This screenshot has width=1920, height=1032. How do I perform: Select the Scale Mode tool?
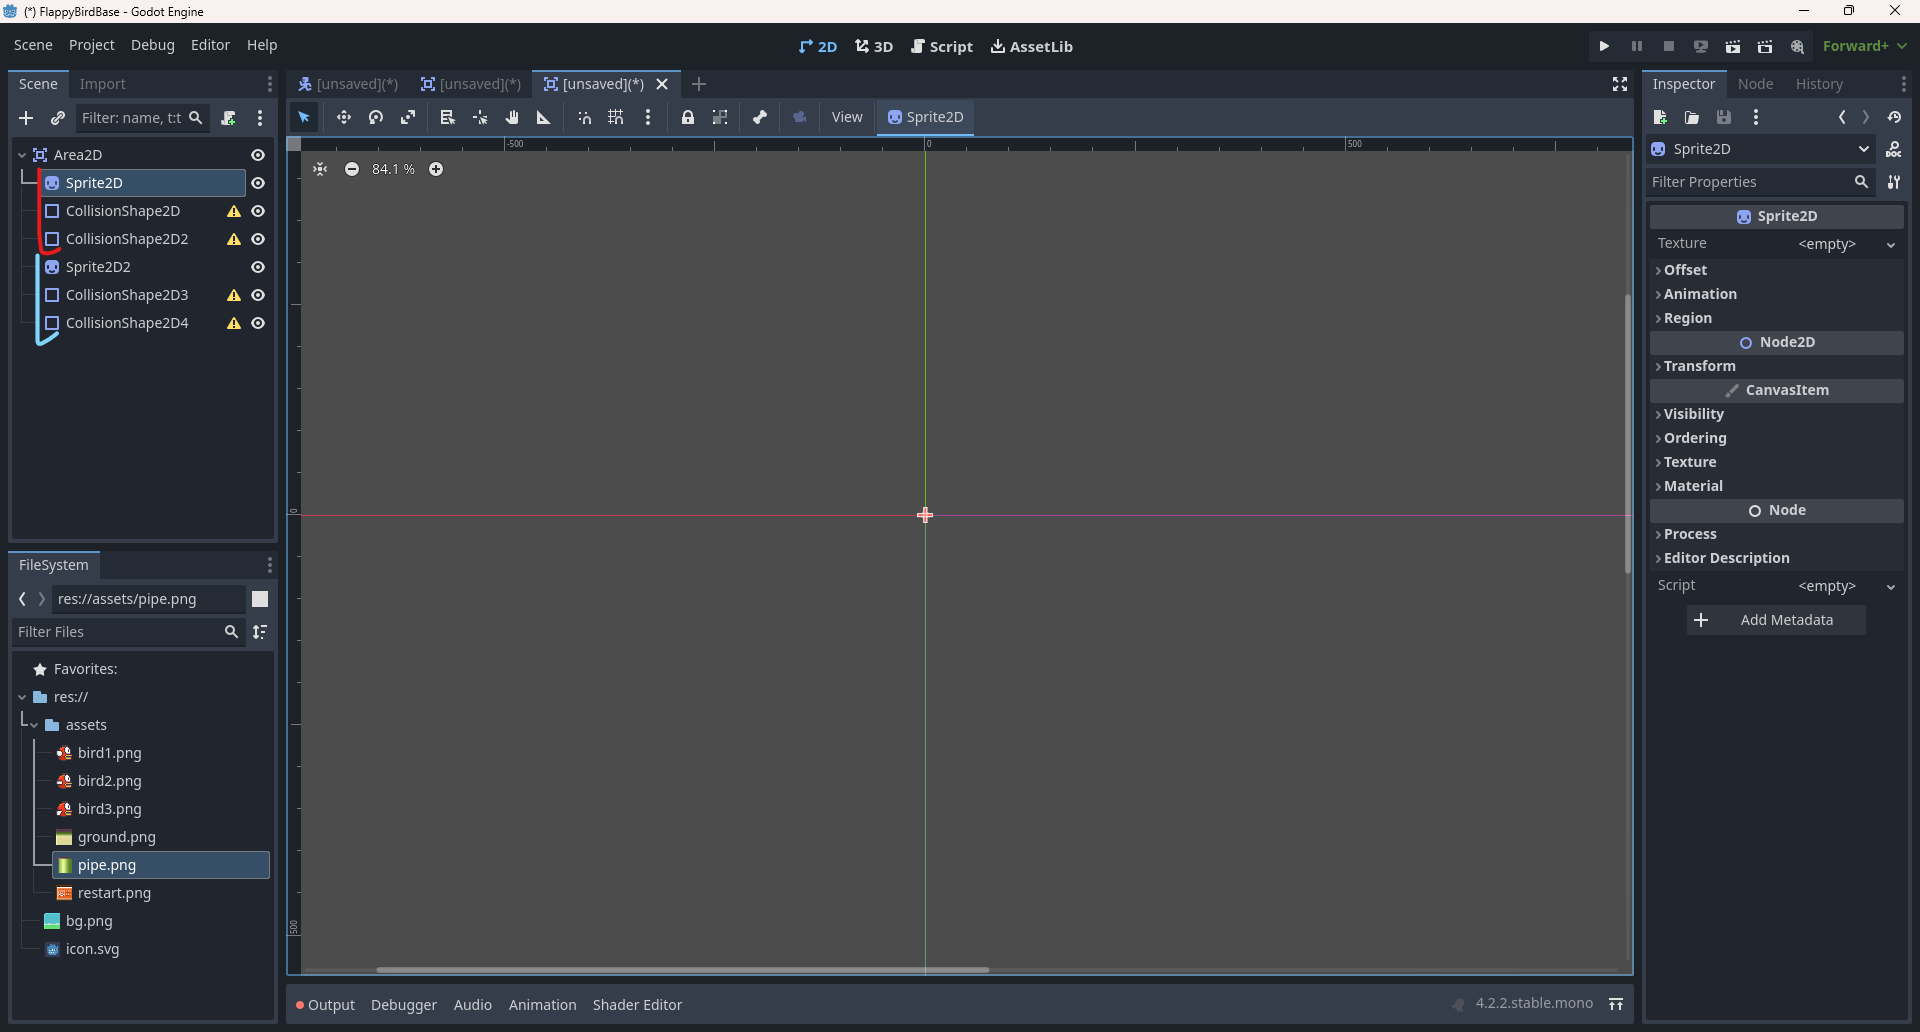click(x=408, y=117)
